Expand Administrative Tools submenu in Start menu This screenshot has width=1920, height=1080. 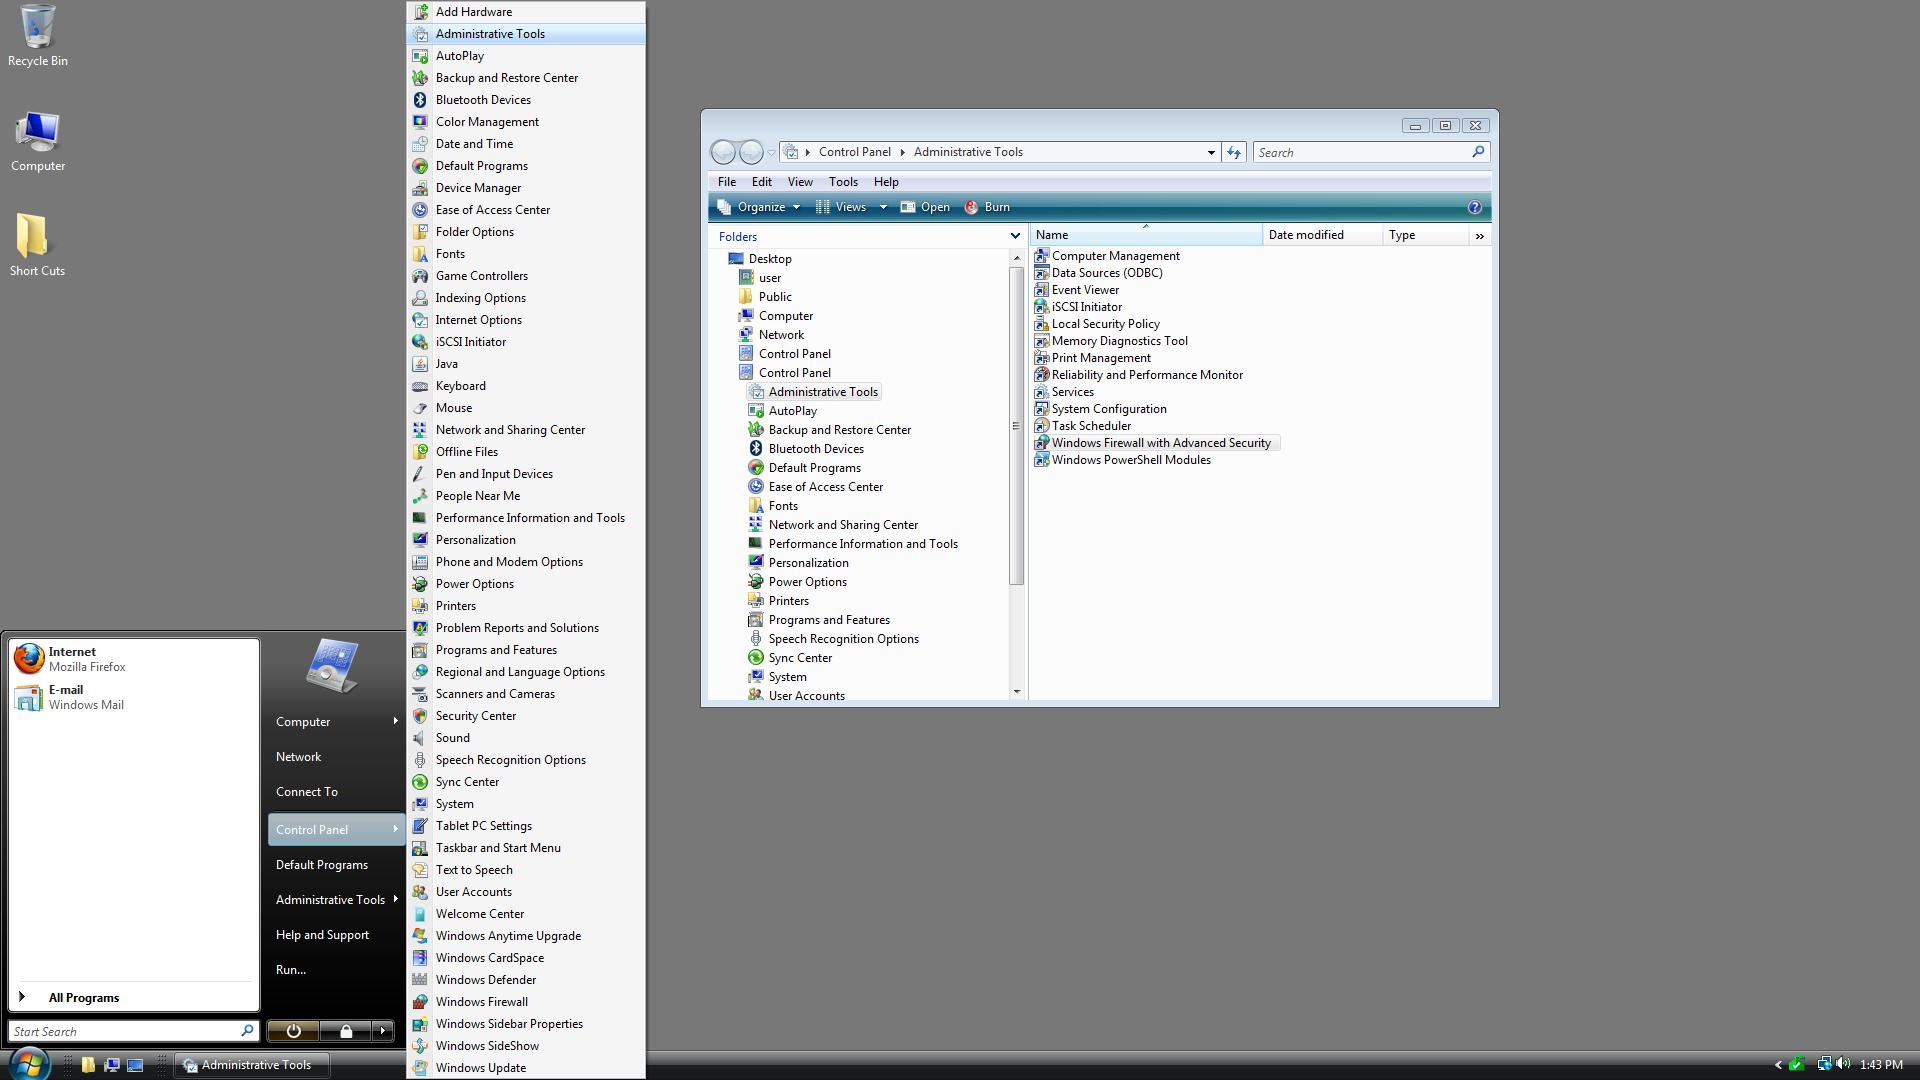pos(396,899)
